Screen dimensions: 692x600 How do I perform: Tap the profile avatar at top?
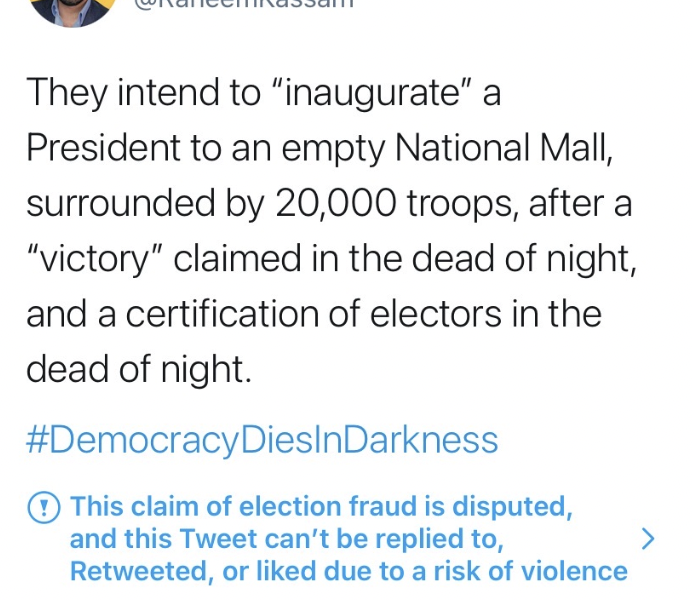70,8
